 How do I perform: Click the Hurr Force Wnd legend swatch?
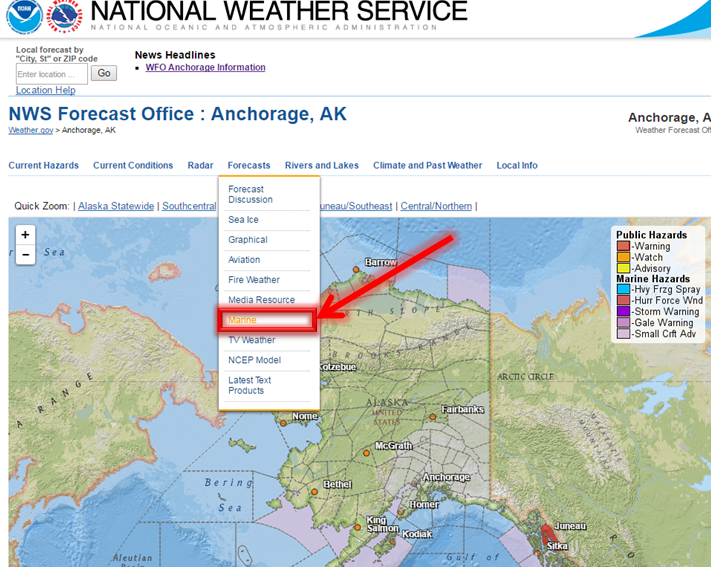[x=623, y=300]
